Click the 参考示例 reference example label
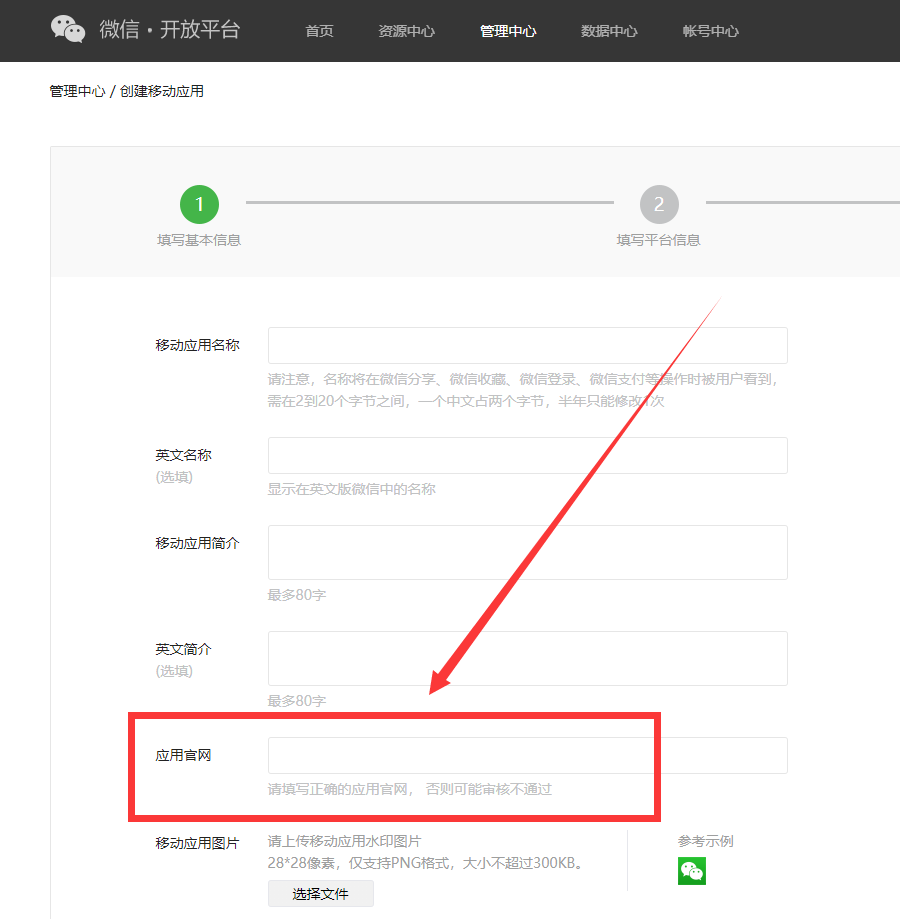This screenshot has height=919, width=900. pos(705,841)
